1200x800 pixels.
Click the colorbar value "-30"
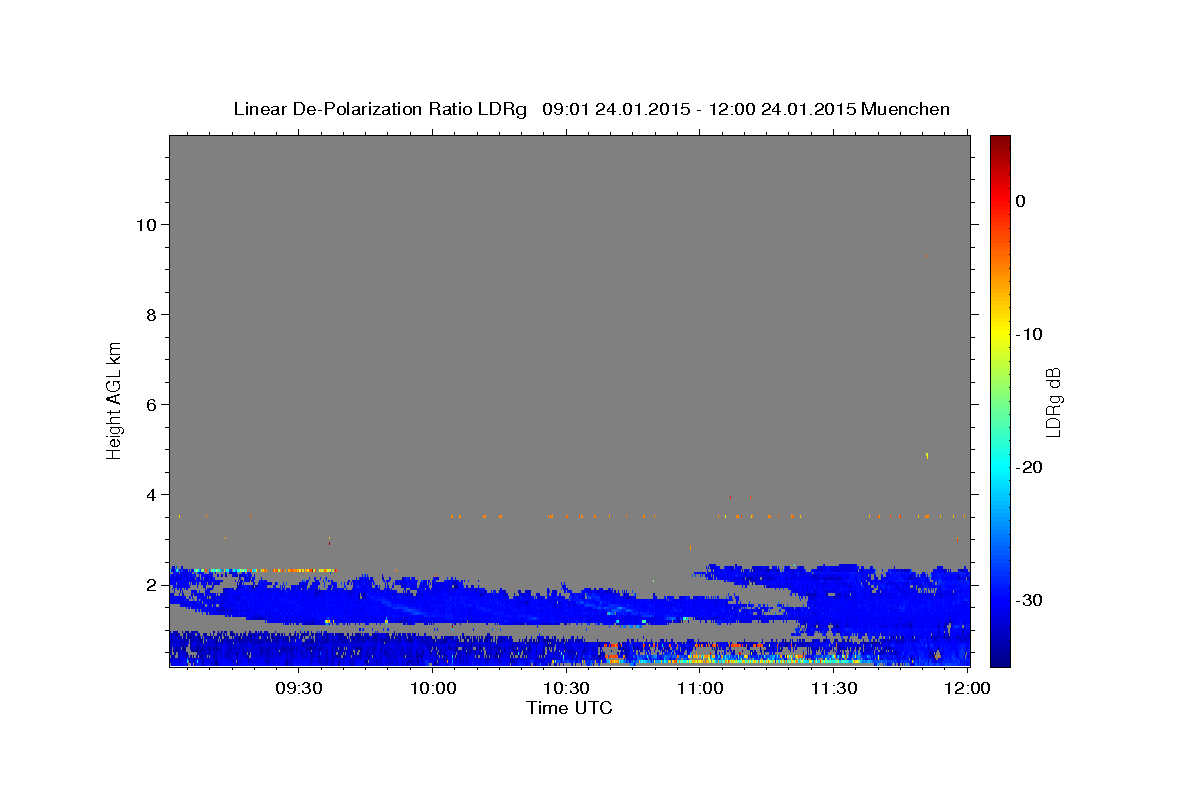click(1029, 600)
